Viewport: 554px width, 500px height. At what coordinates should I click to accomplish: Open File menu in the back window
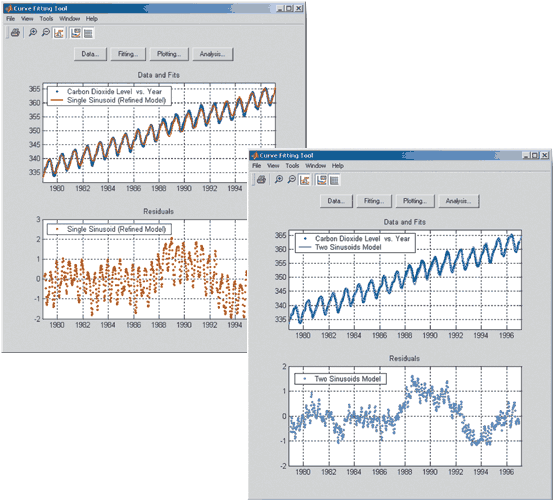point(11,19)
